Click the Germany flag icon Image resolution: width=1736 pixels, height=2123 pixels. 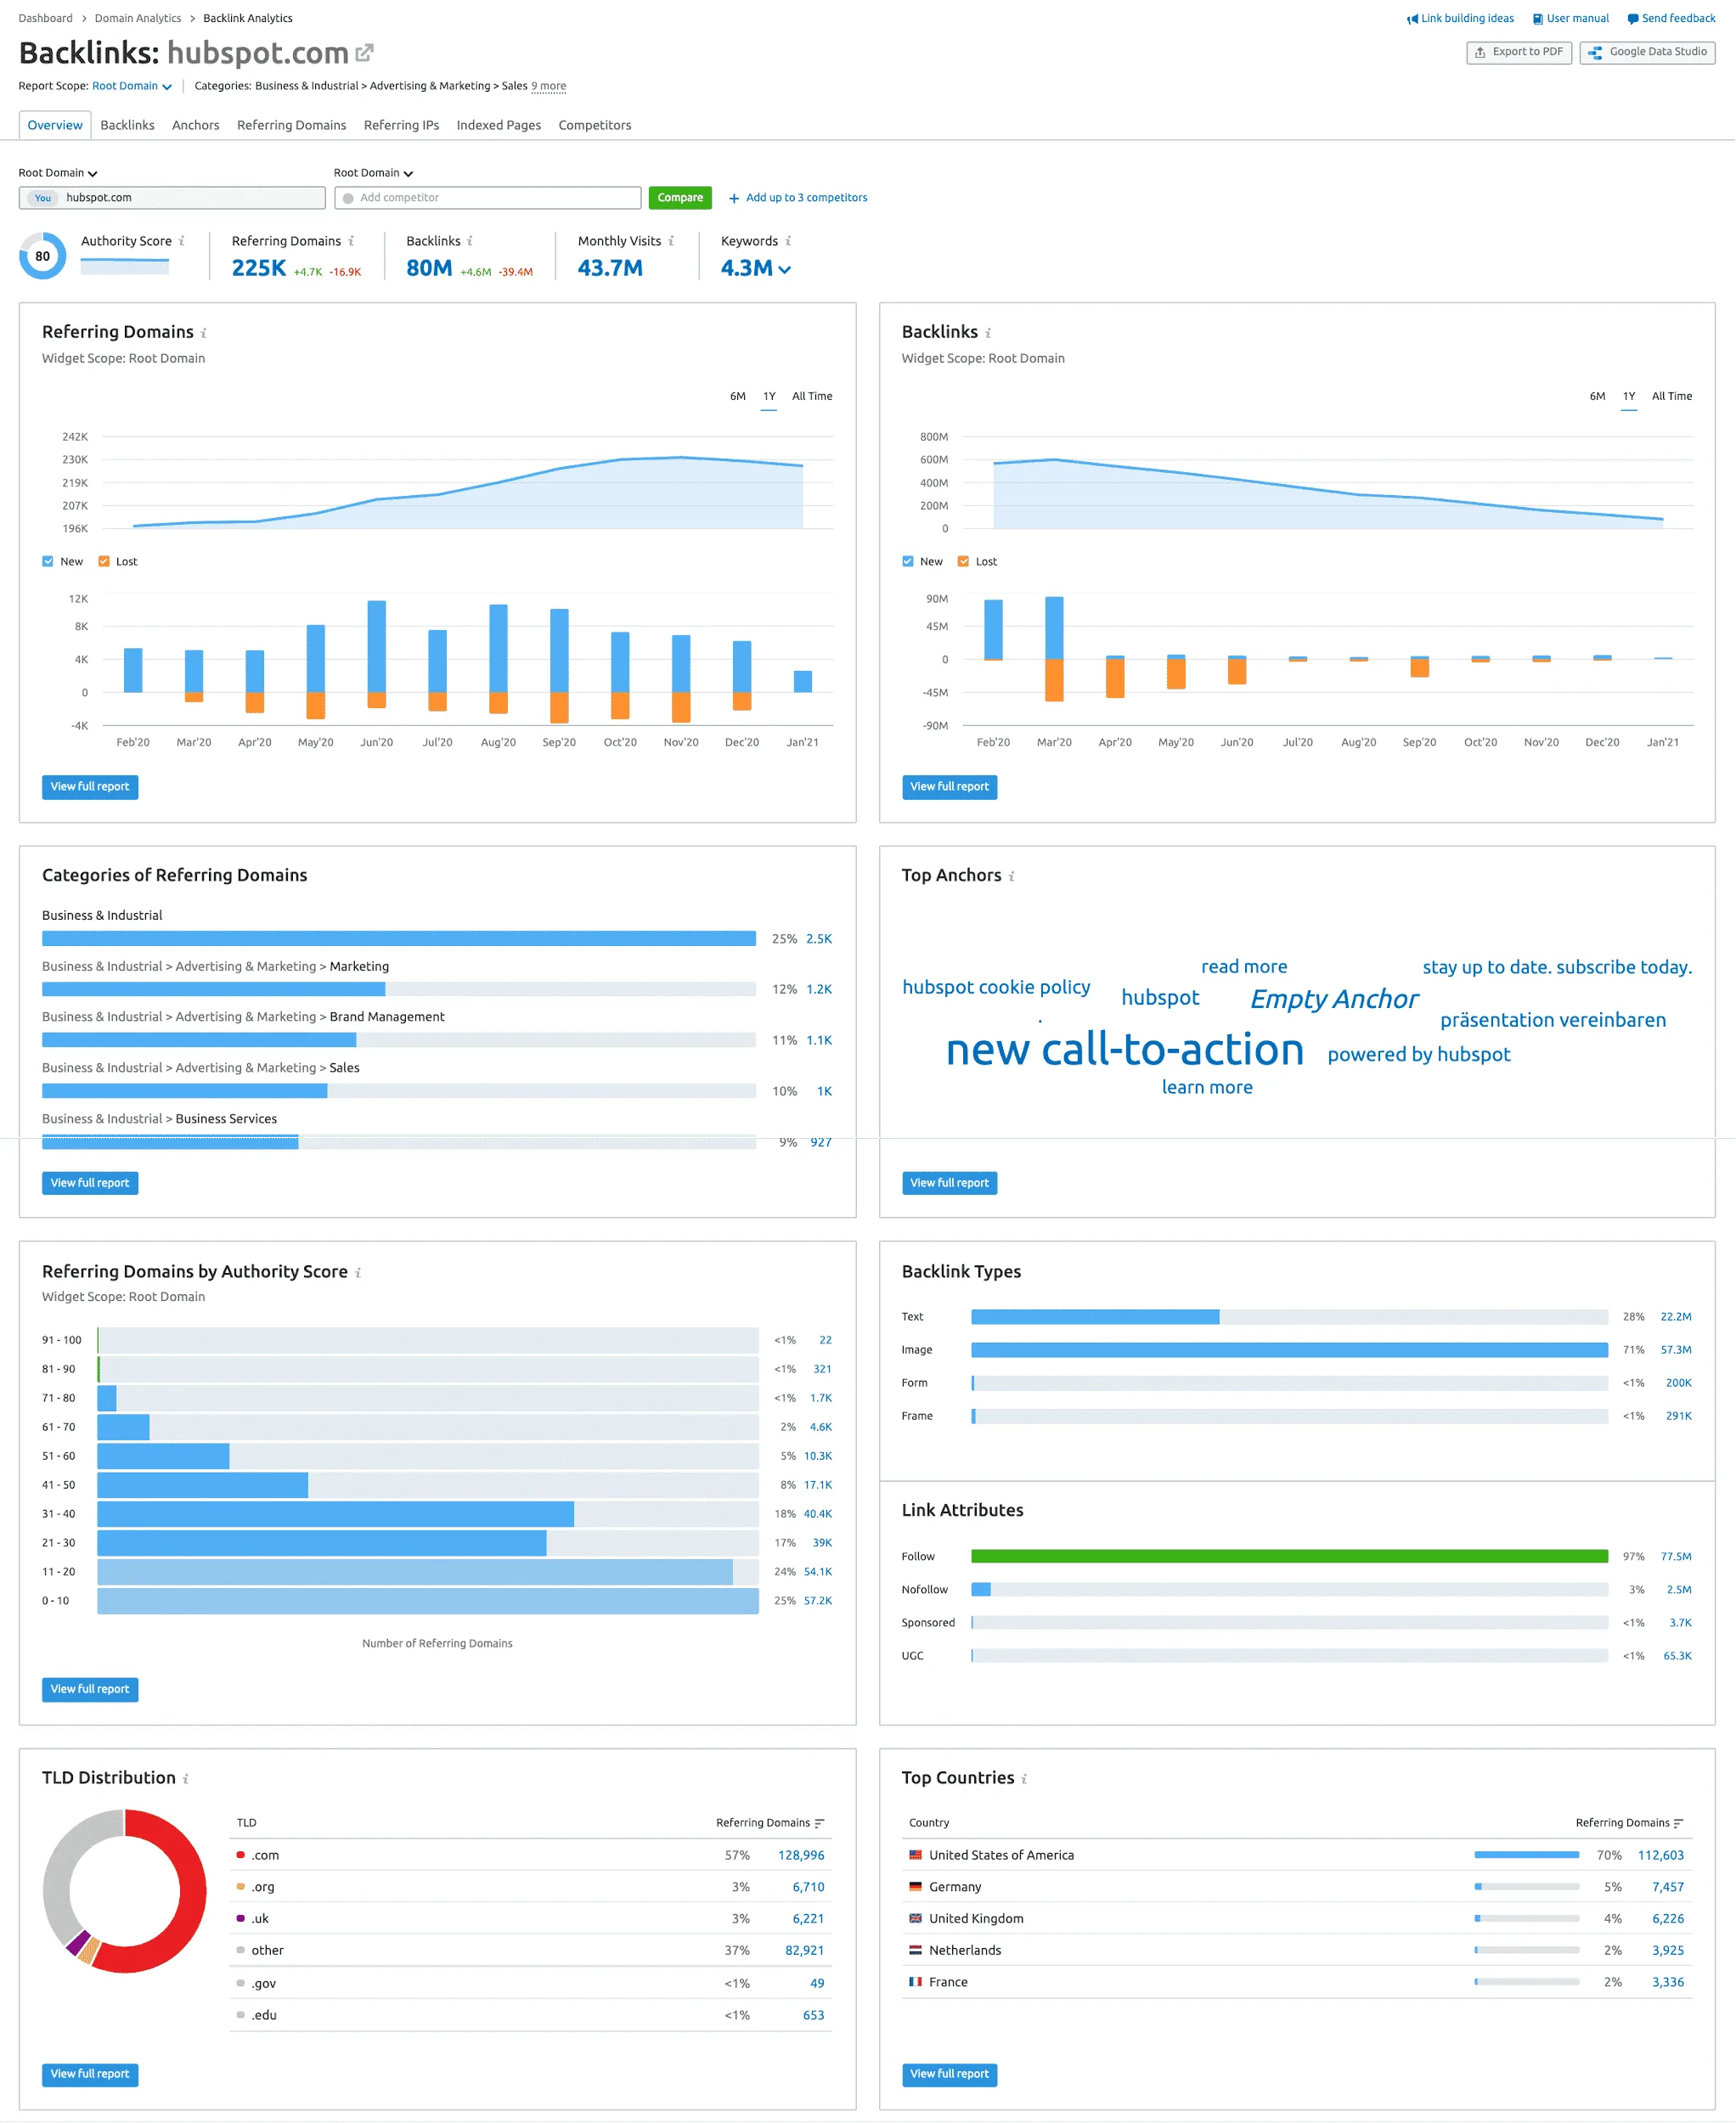(915, 1887)
